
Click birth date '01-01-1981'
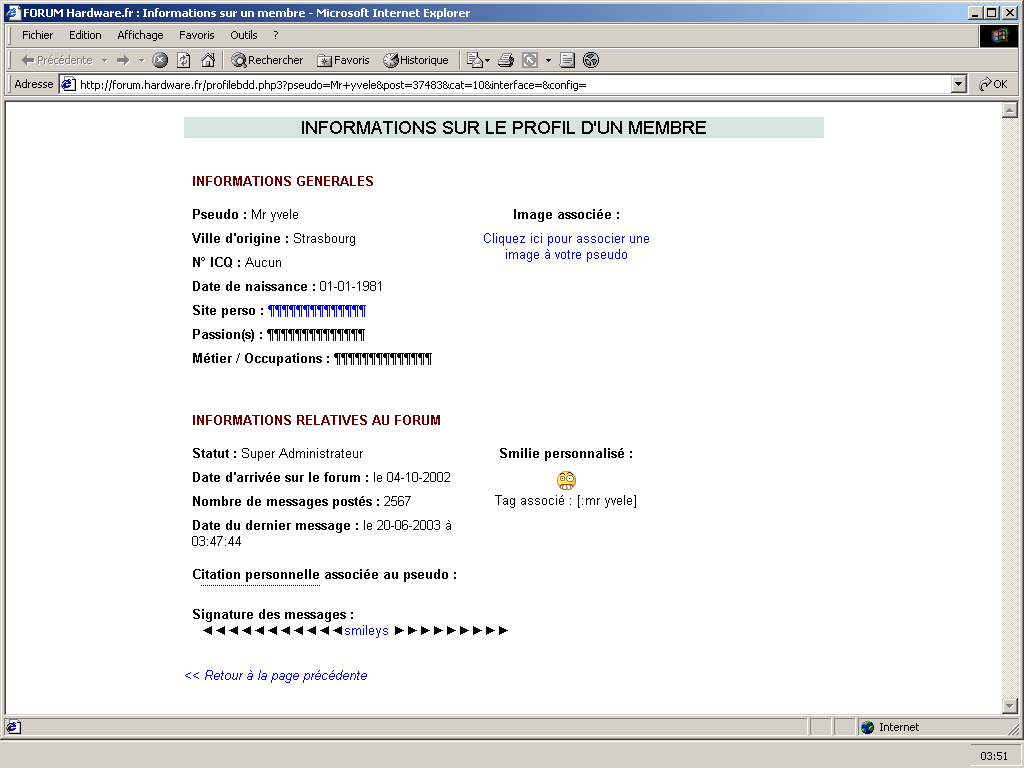coord(351,287)
